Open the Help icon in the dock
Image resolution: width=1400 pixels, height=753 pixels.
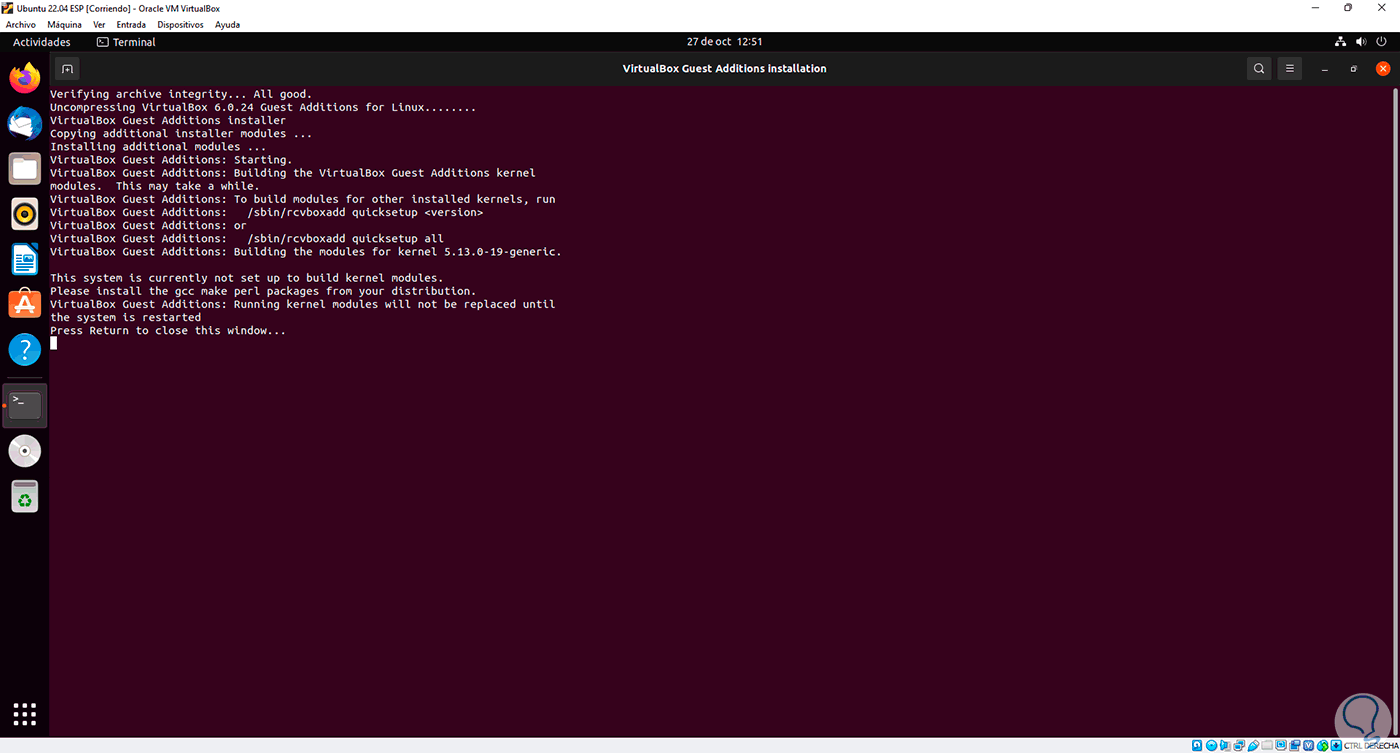coord(25,350)
